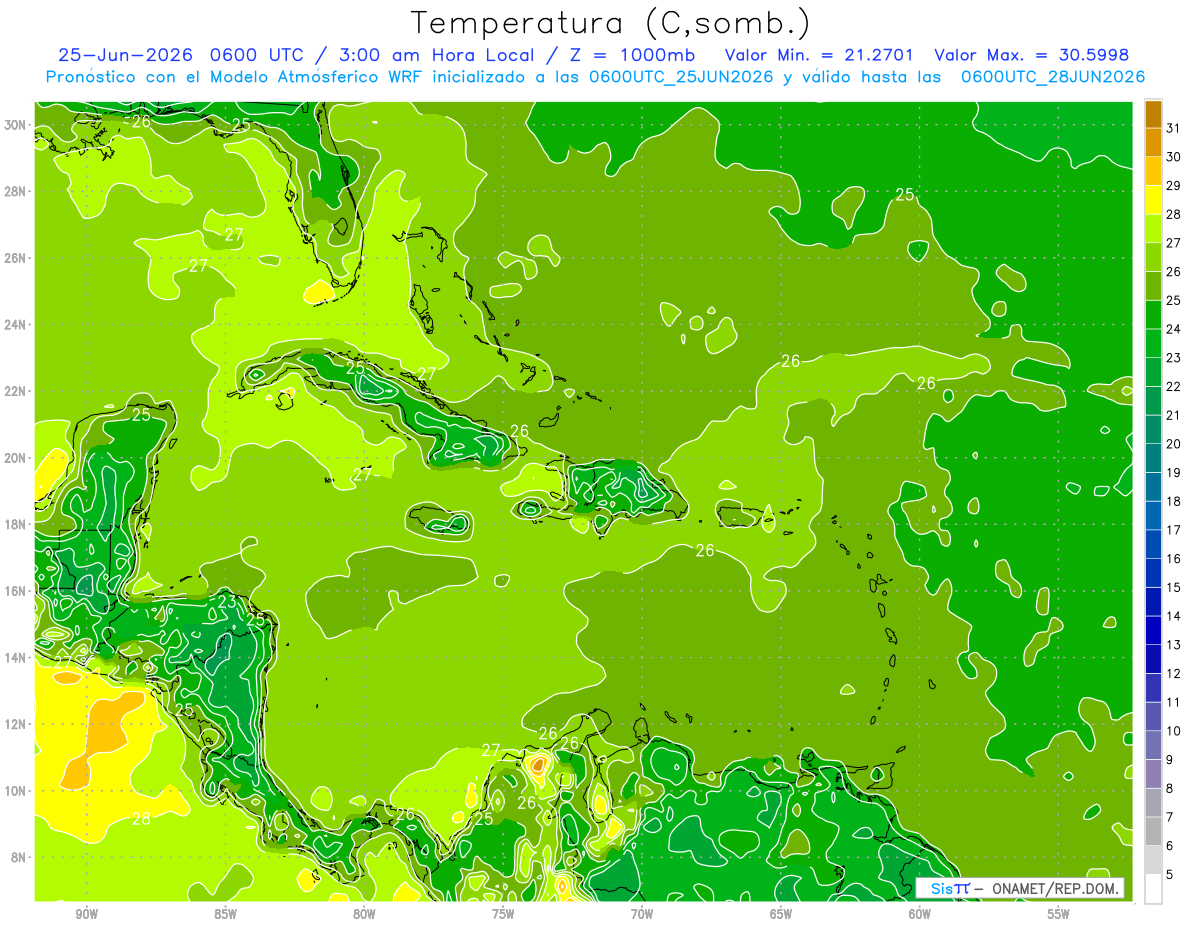The width and height of the screenshot is (1200, 927).
Task: Click the blue legend swatch between 16 and 17
Action: click(x=1153, y=544)
